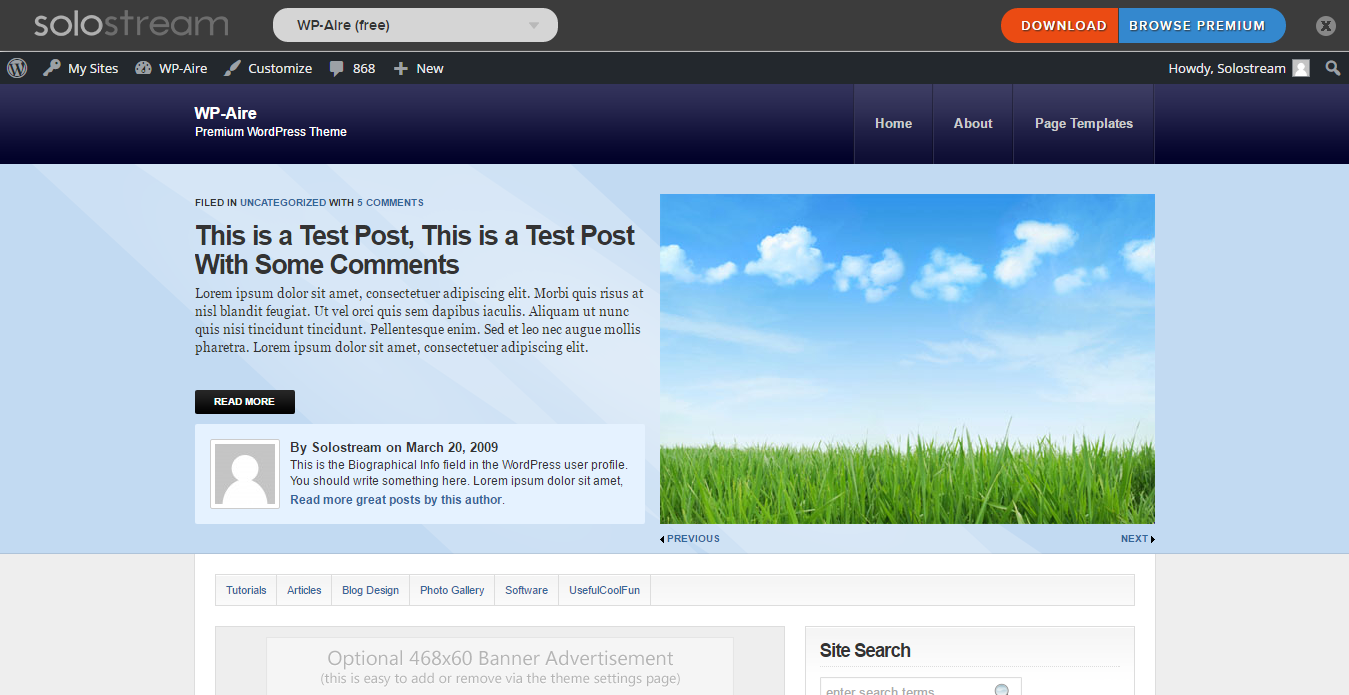Screen dimensions: 1349x695
Task: Go to the About nav item
Action: click(973, 124)
